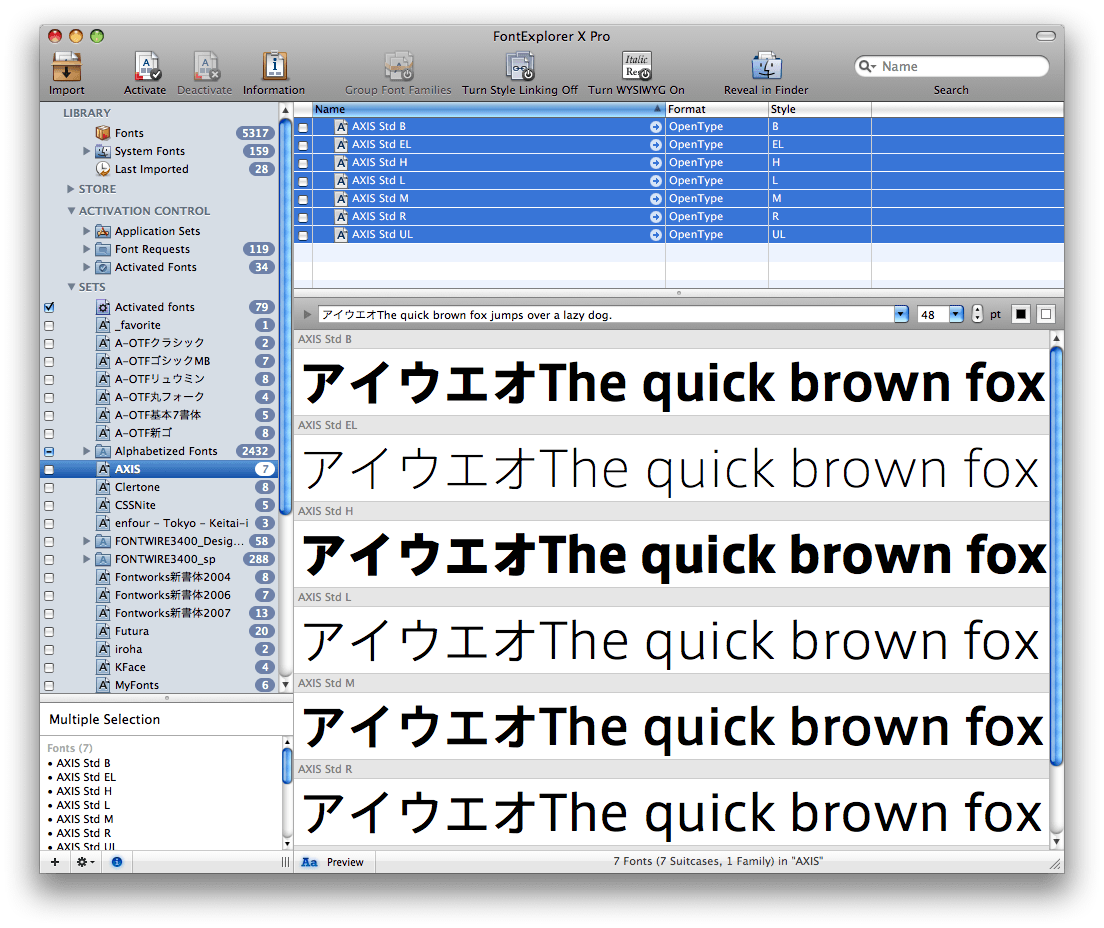
Task: Select the Activated Fonts tree item
Action: (158, 268)
